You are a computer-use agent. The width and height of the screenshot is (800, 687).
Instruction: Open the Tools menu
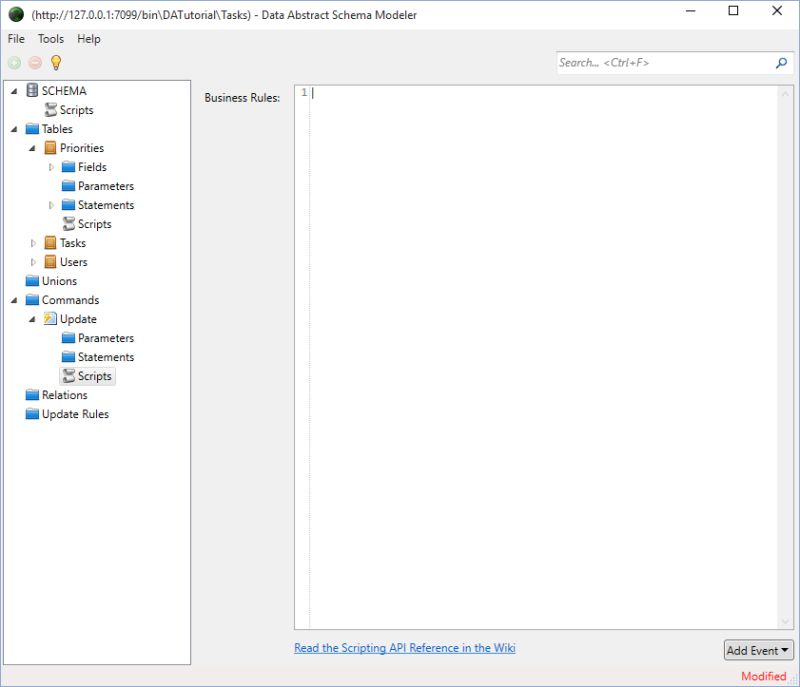coord(51,39)
